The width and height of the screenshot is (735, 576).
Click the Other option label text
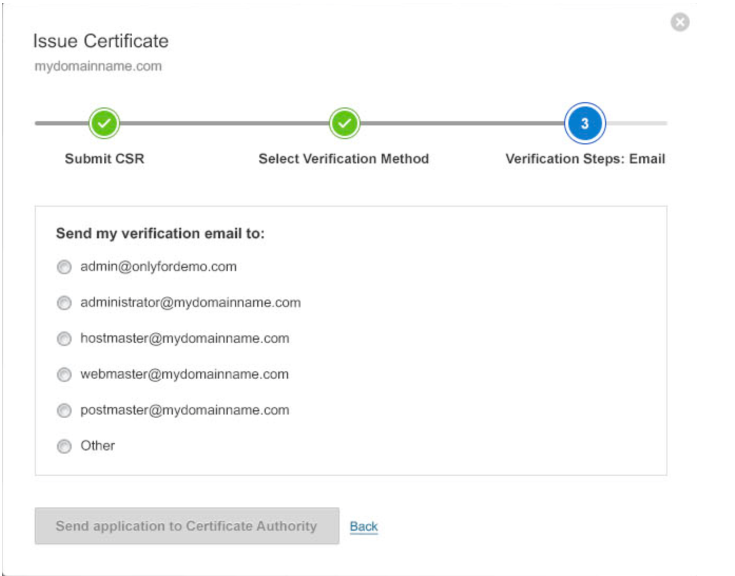tap(98, 446)
